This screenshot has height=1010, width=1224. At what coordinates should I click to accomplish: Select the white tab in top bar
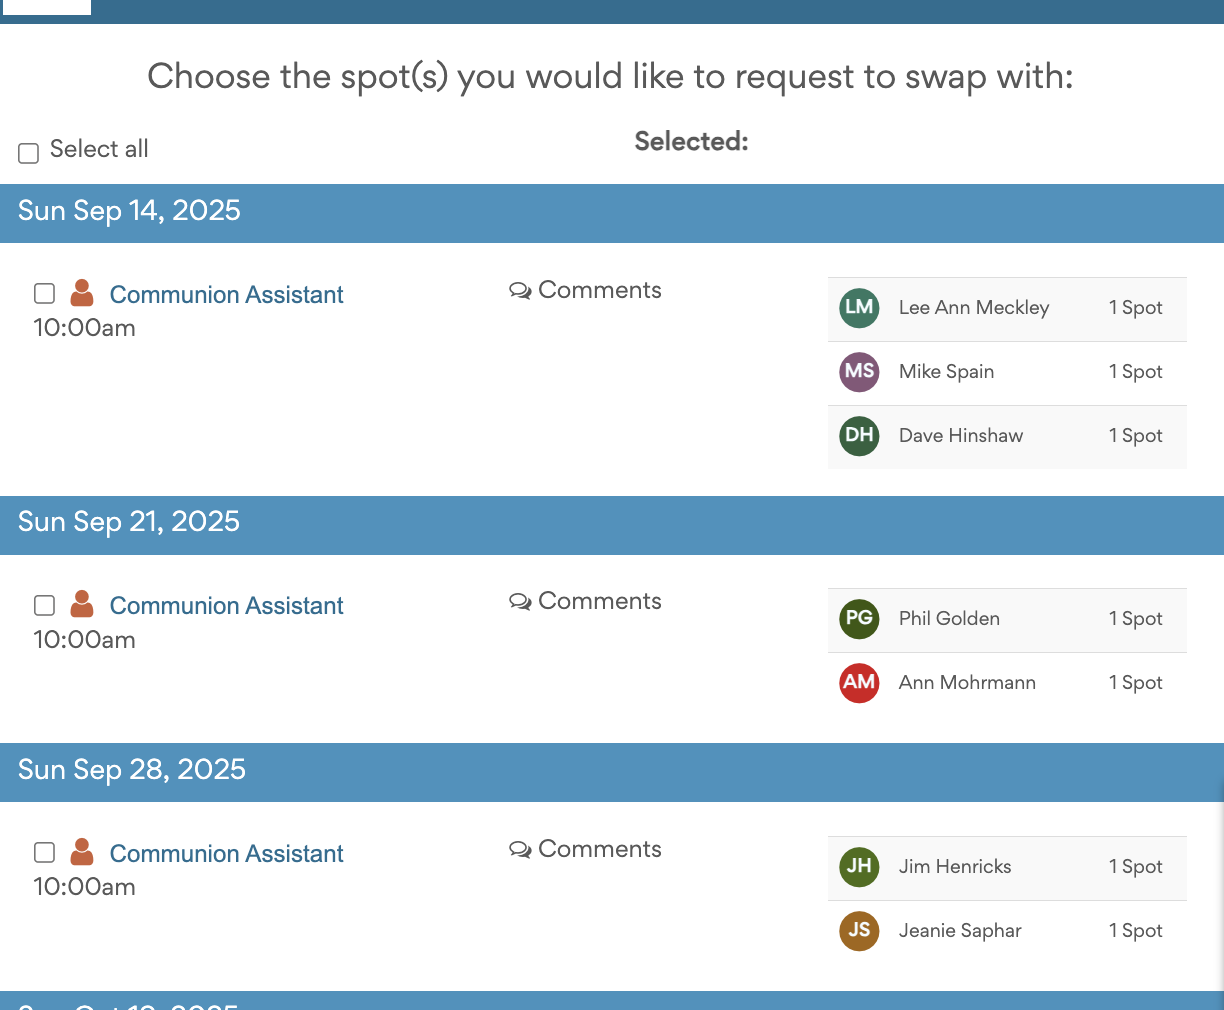47,7
